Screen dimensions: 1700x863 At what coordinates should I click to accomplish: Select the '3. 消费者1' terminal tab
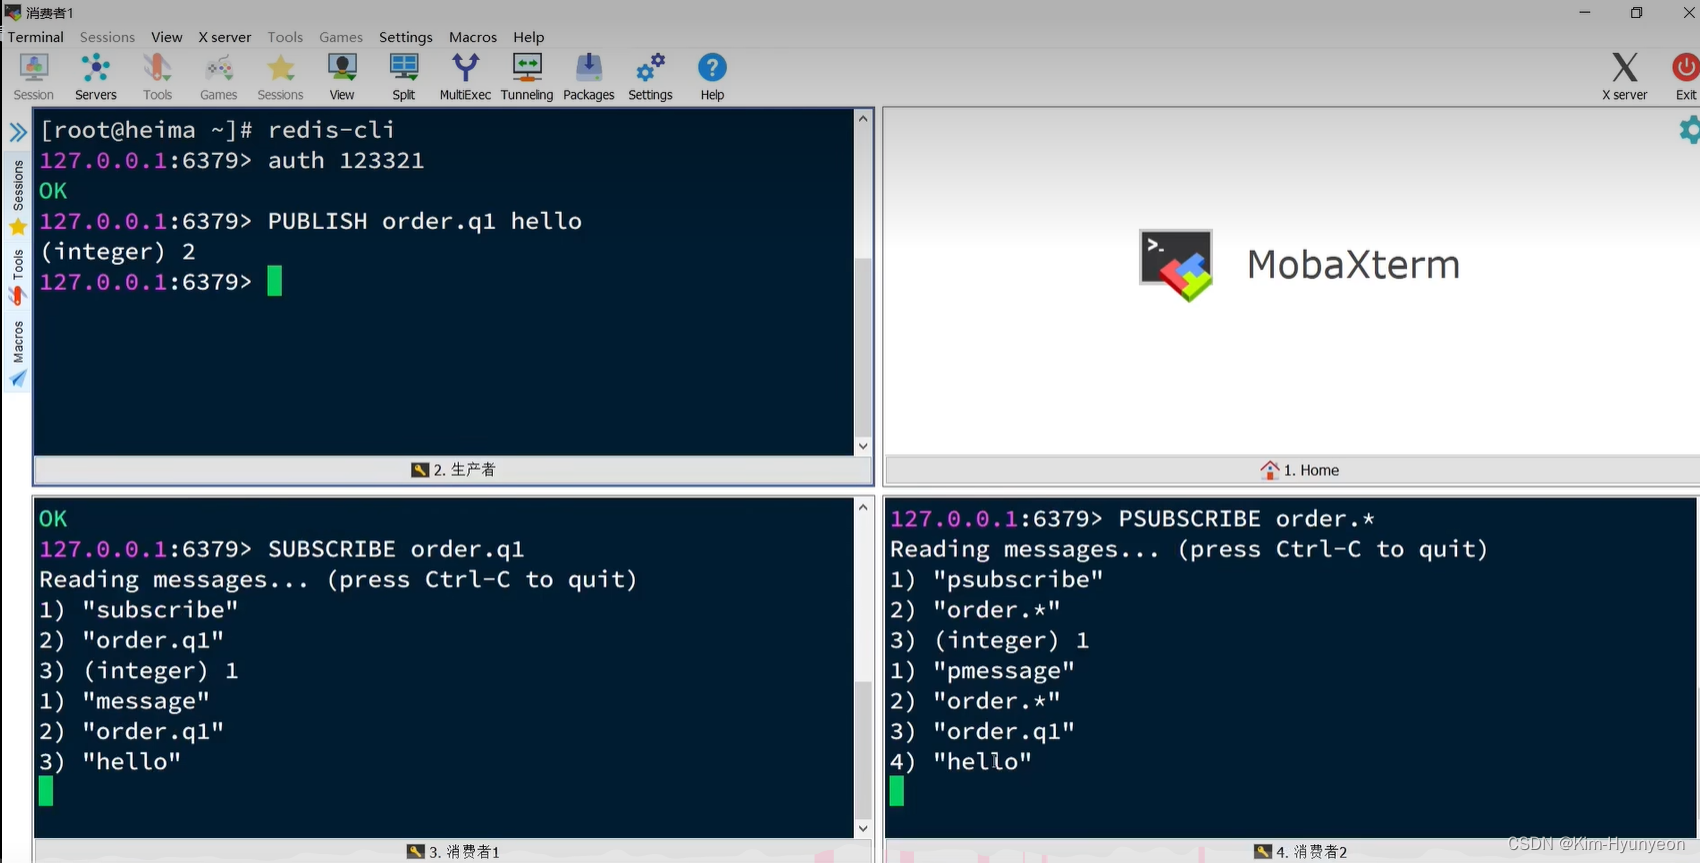point(453,852)
